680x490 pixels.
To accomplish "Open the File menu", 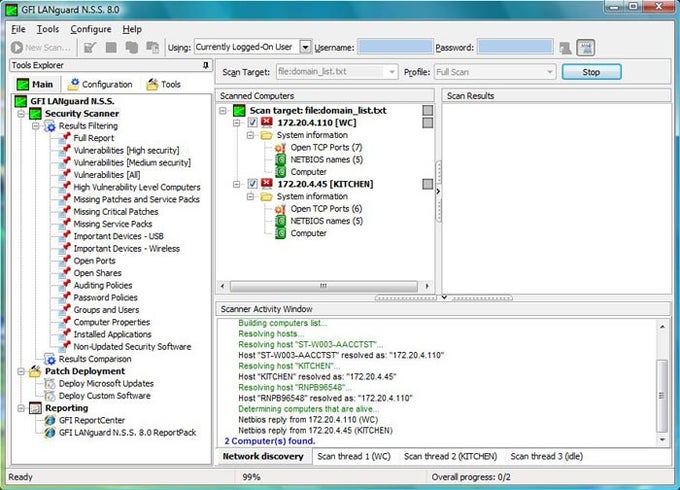I will pos(18,29).
